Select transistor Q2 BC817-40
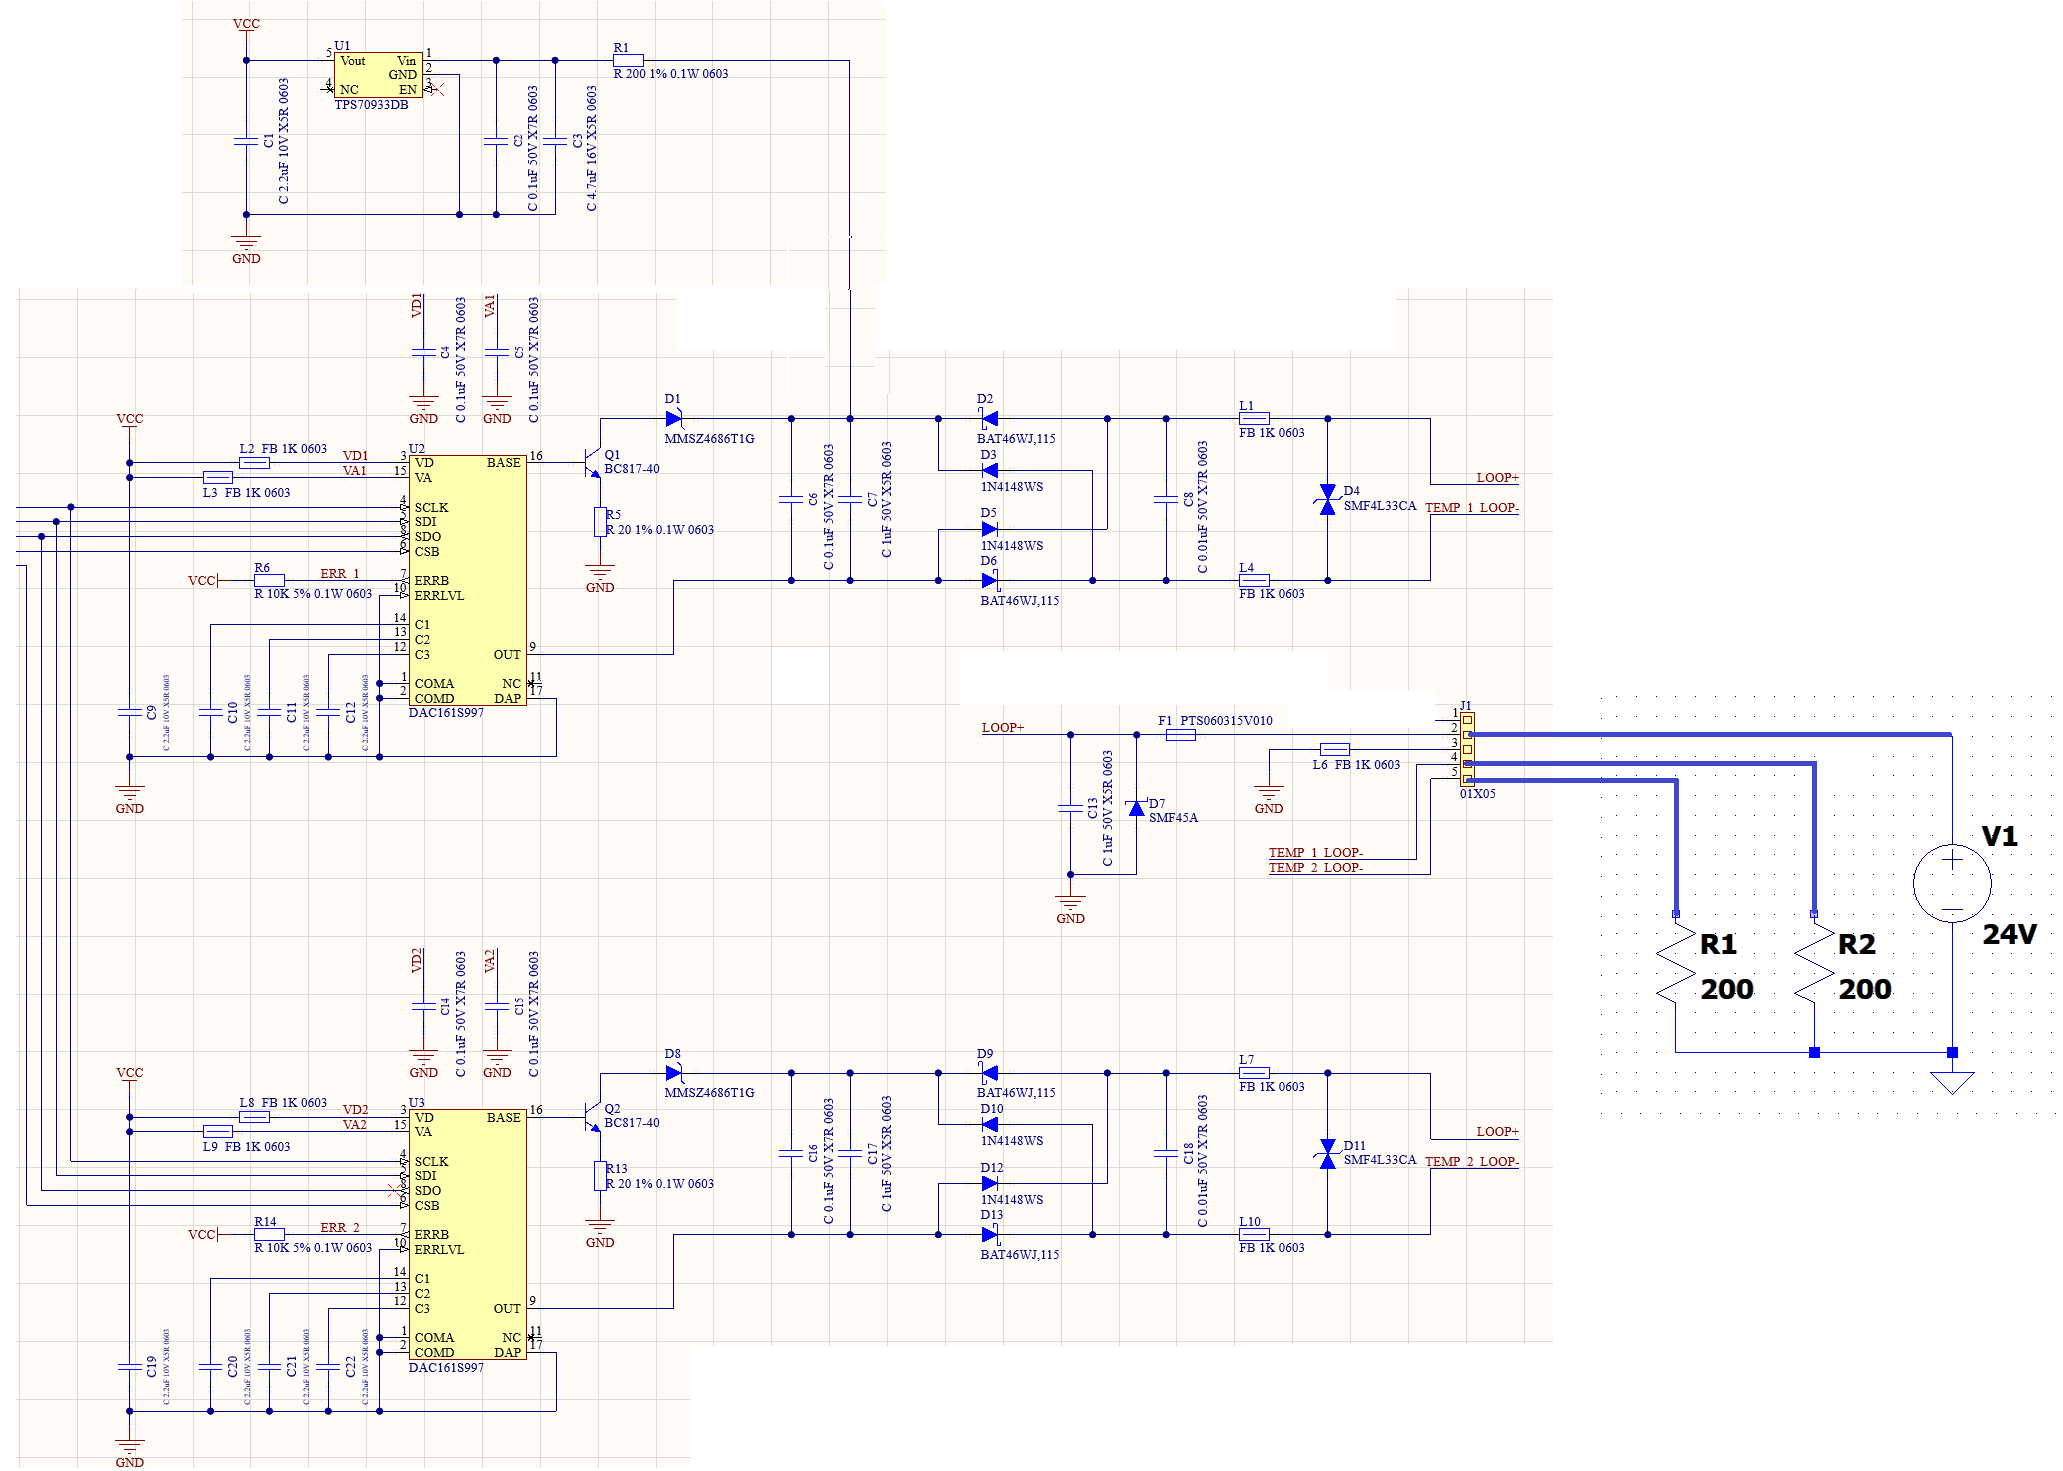The width and height of the screenshot is (2063, 1471). [x=593, y=1117]
